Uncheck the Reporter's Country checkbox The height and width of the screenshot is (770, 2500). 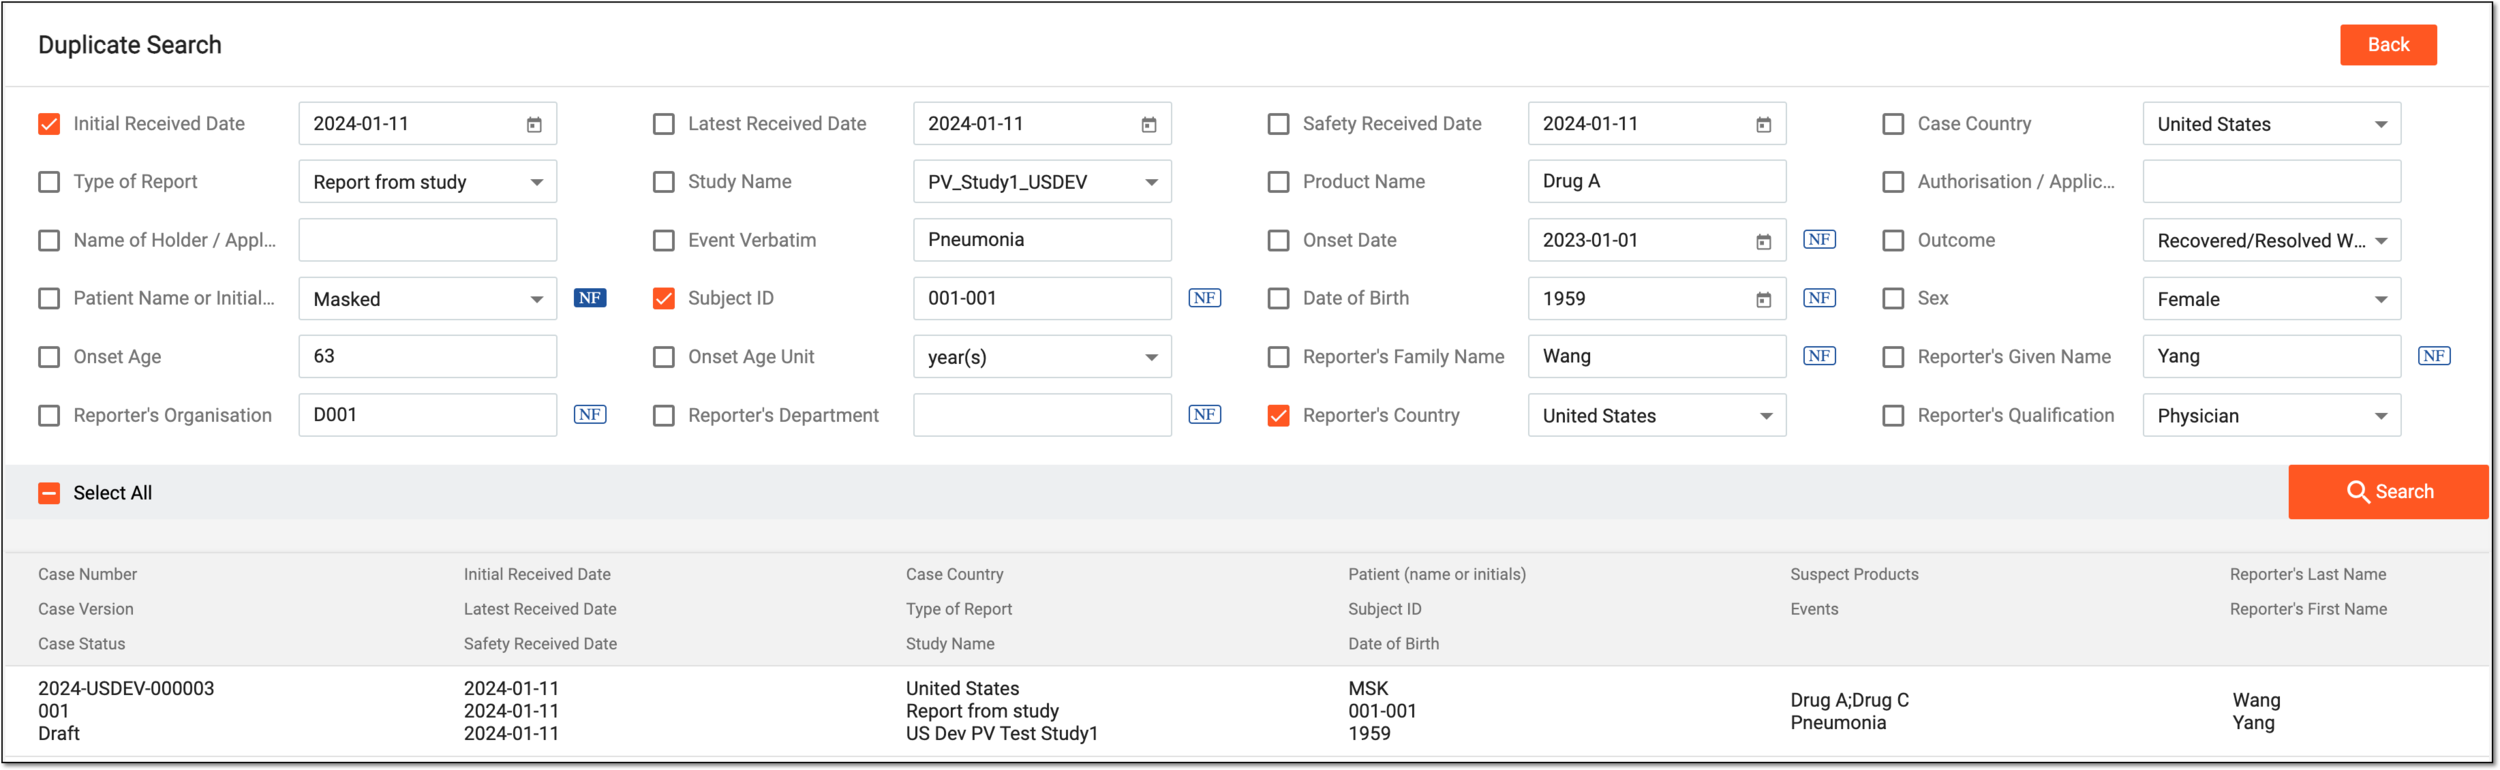coord(1278,416)
